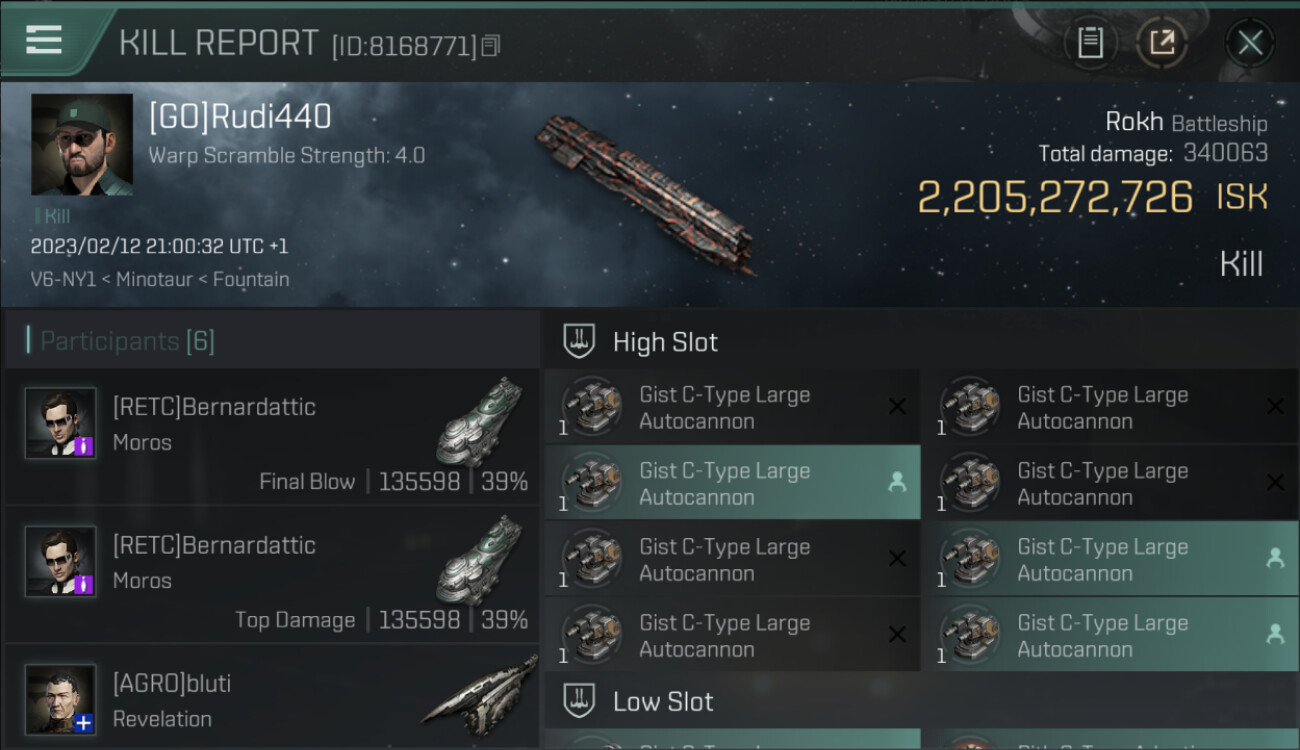The width and height of the screenshot is (1300, 750).
Task: Click Rudi440's pilot portrait
Action: [x=82, y=144]
